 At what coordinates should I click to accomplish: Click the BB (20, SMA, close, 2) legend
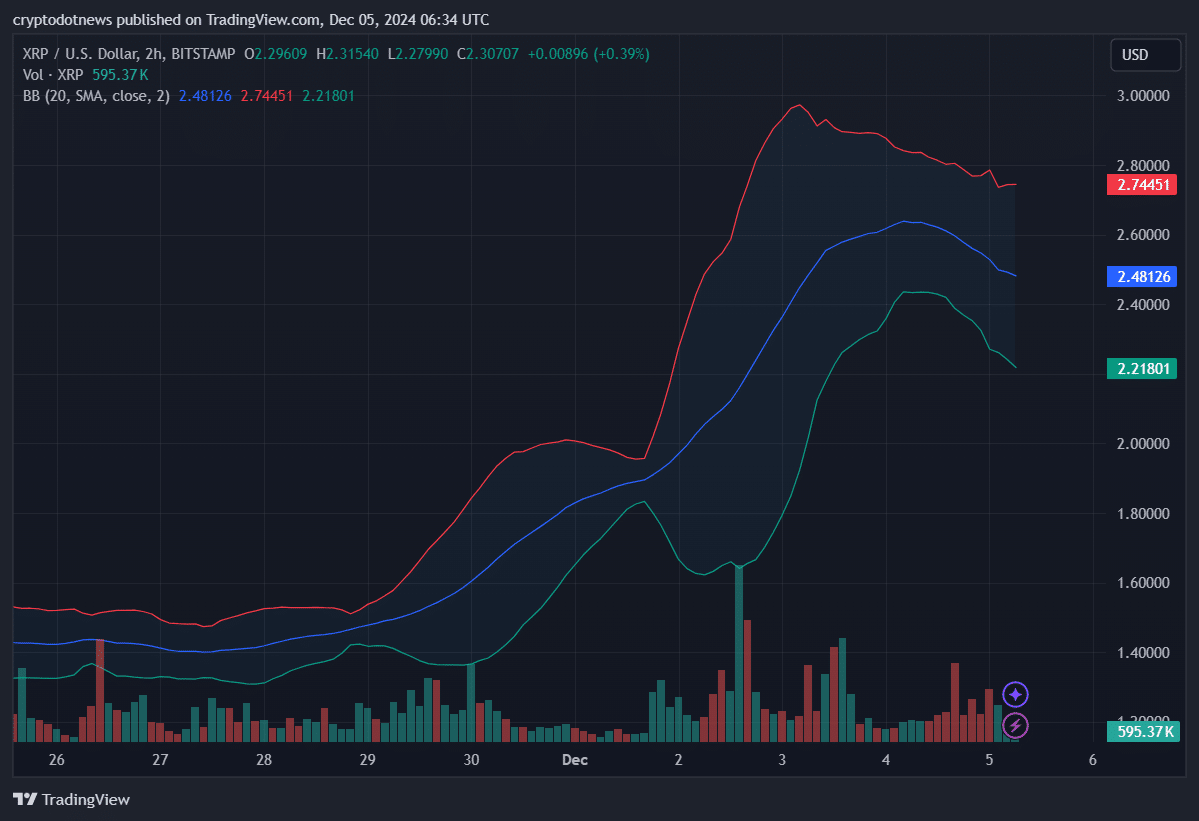96,96
